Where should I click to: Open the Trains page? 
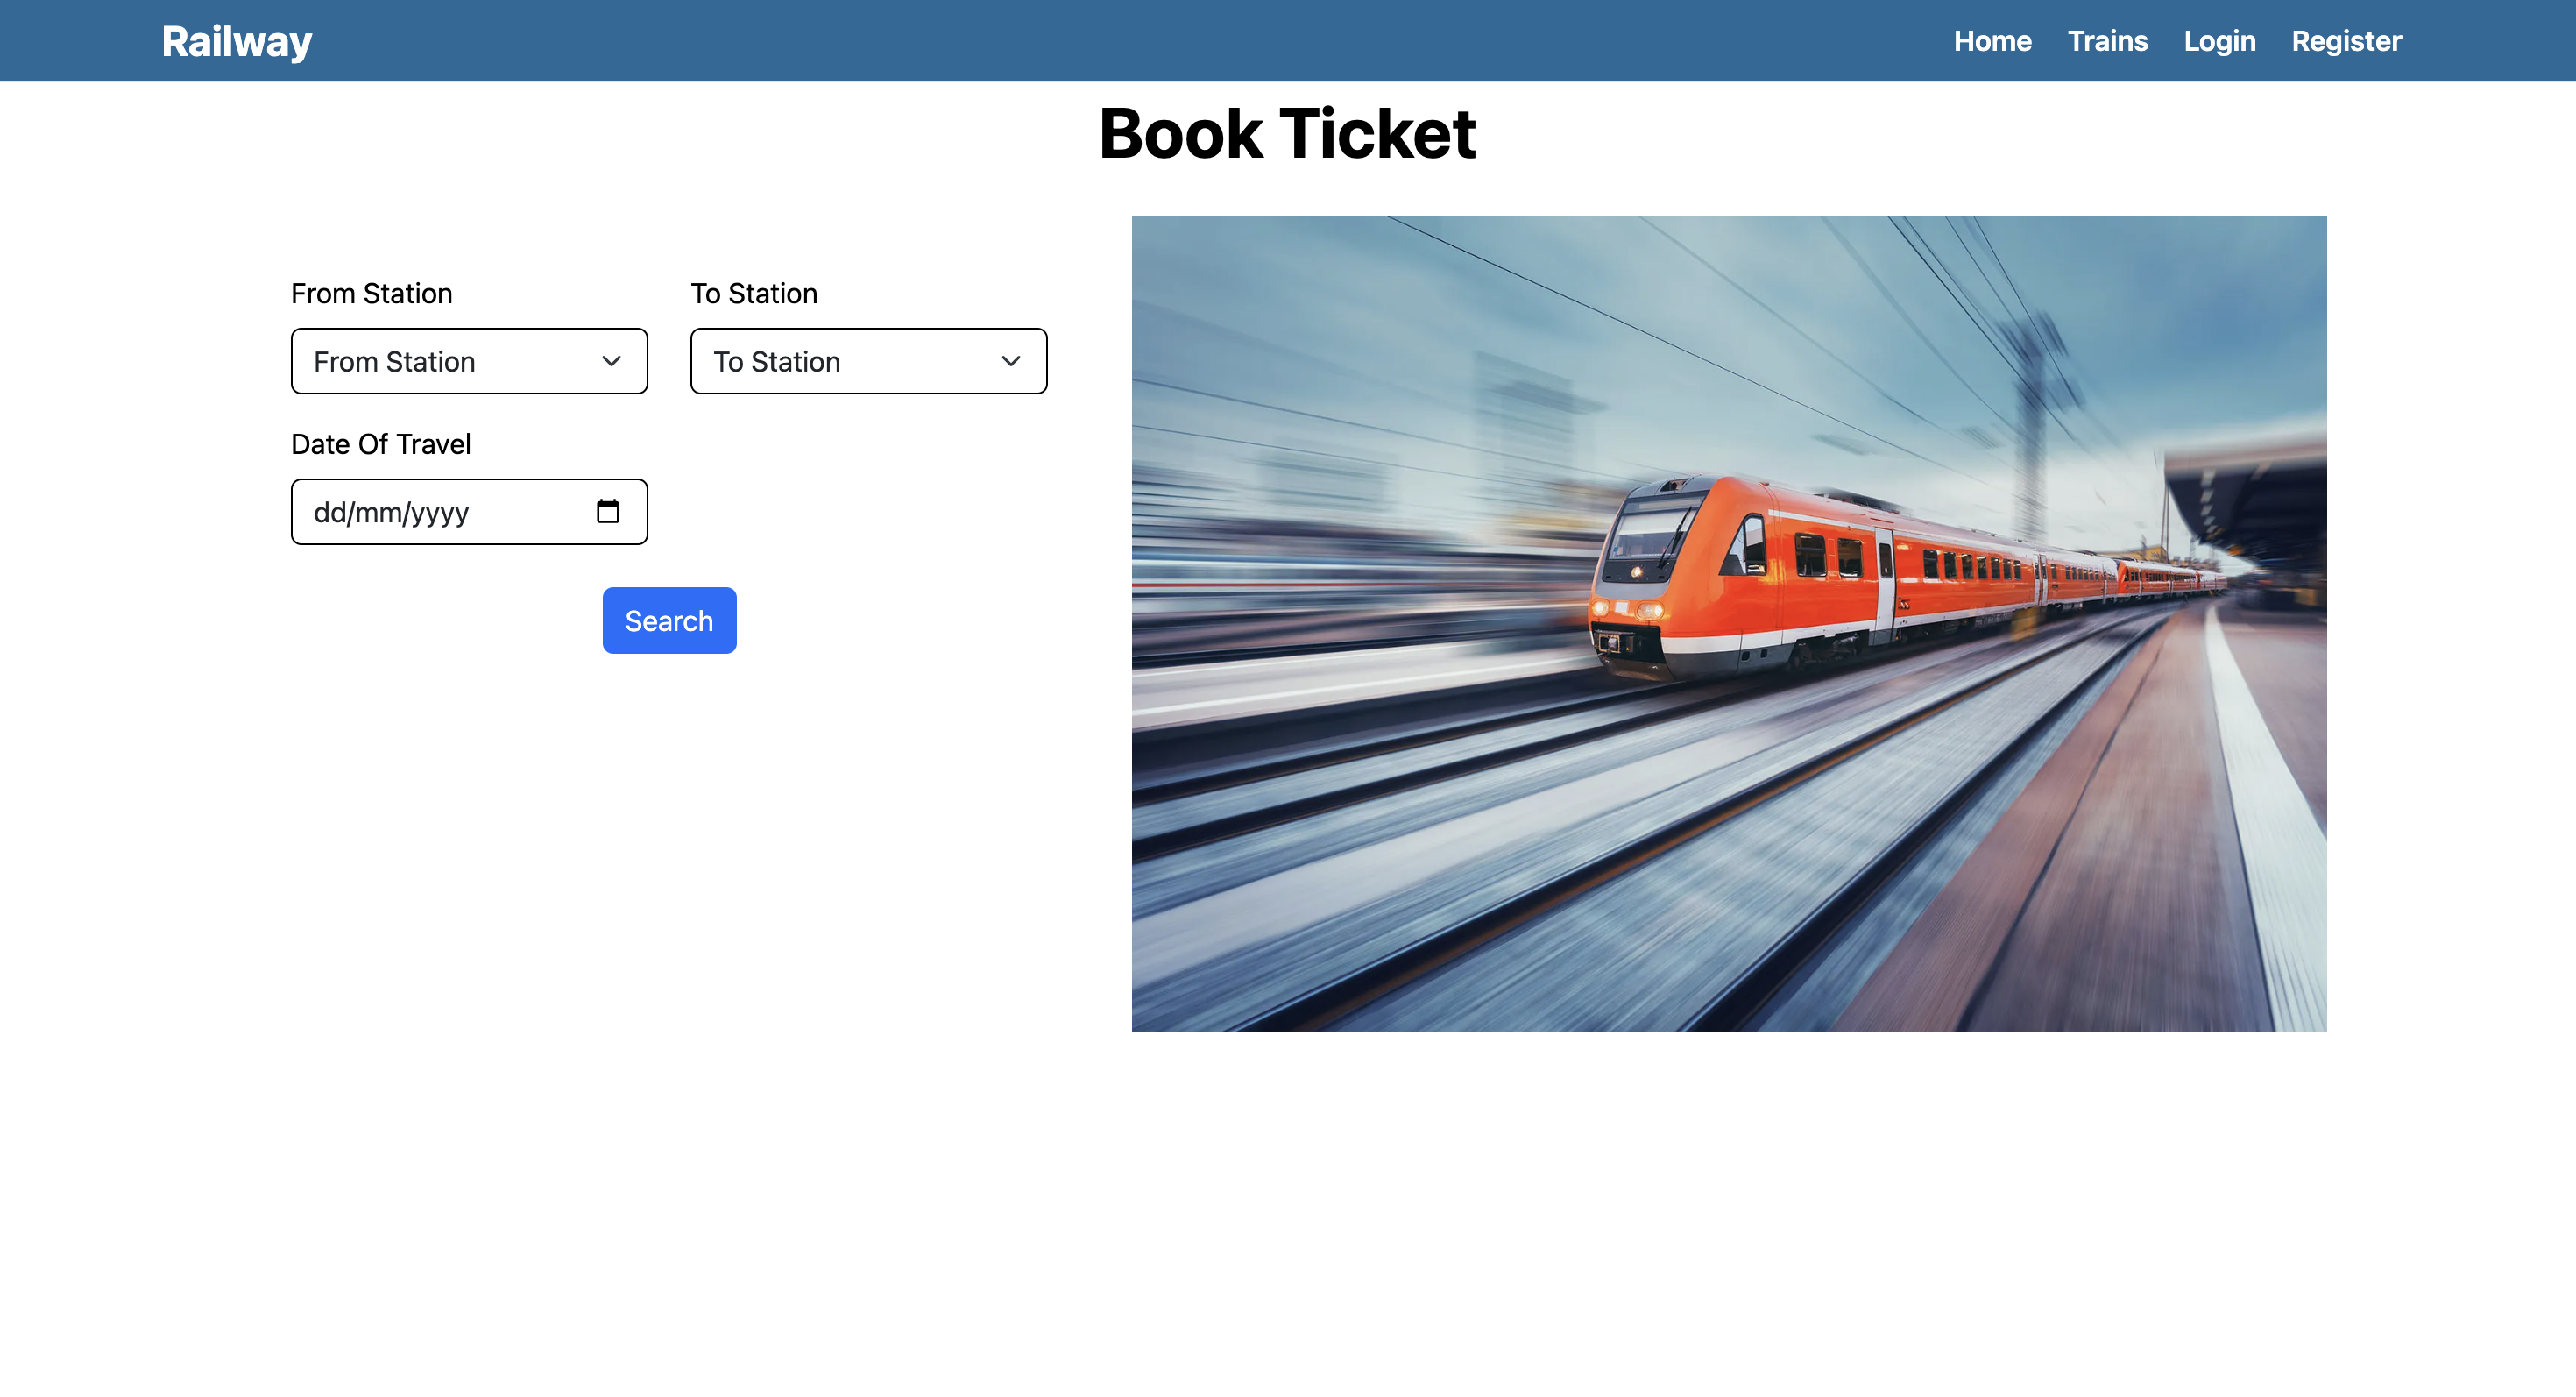(x=2107, y=41)
